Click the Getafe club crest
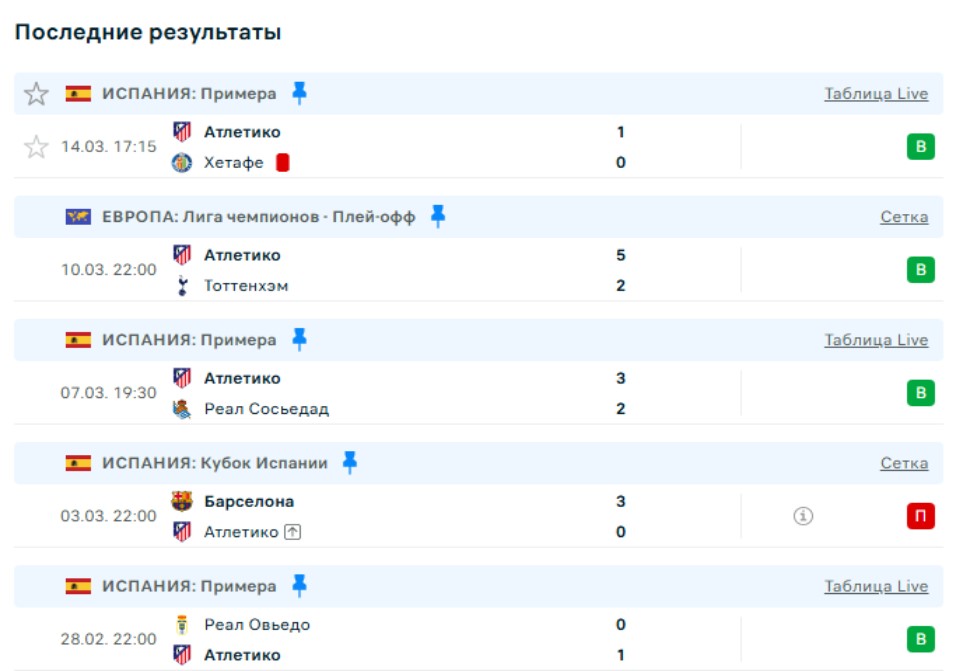 tap(182, 163)
